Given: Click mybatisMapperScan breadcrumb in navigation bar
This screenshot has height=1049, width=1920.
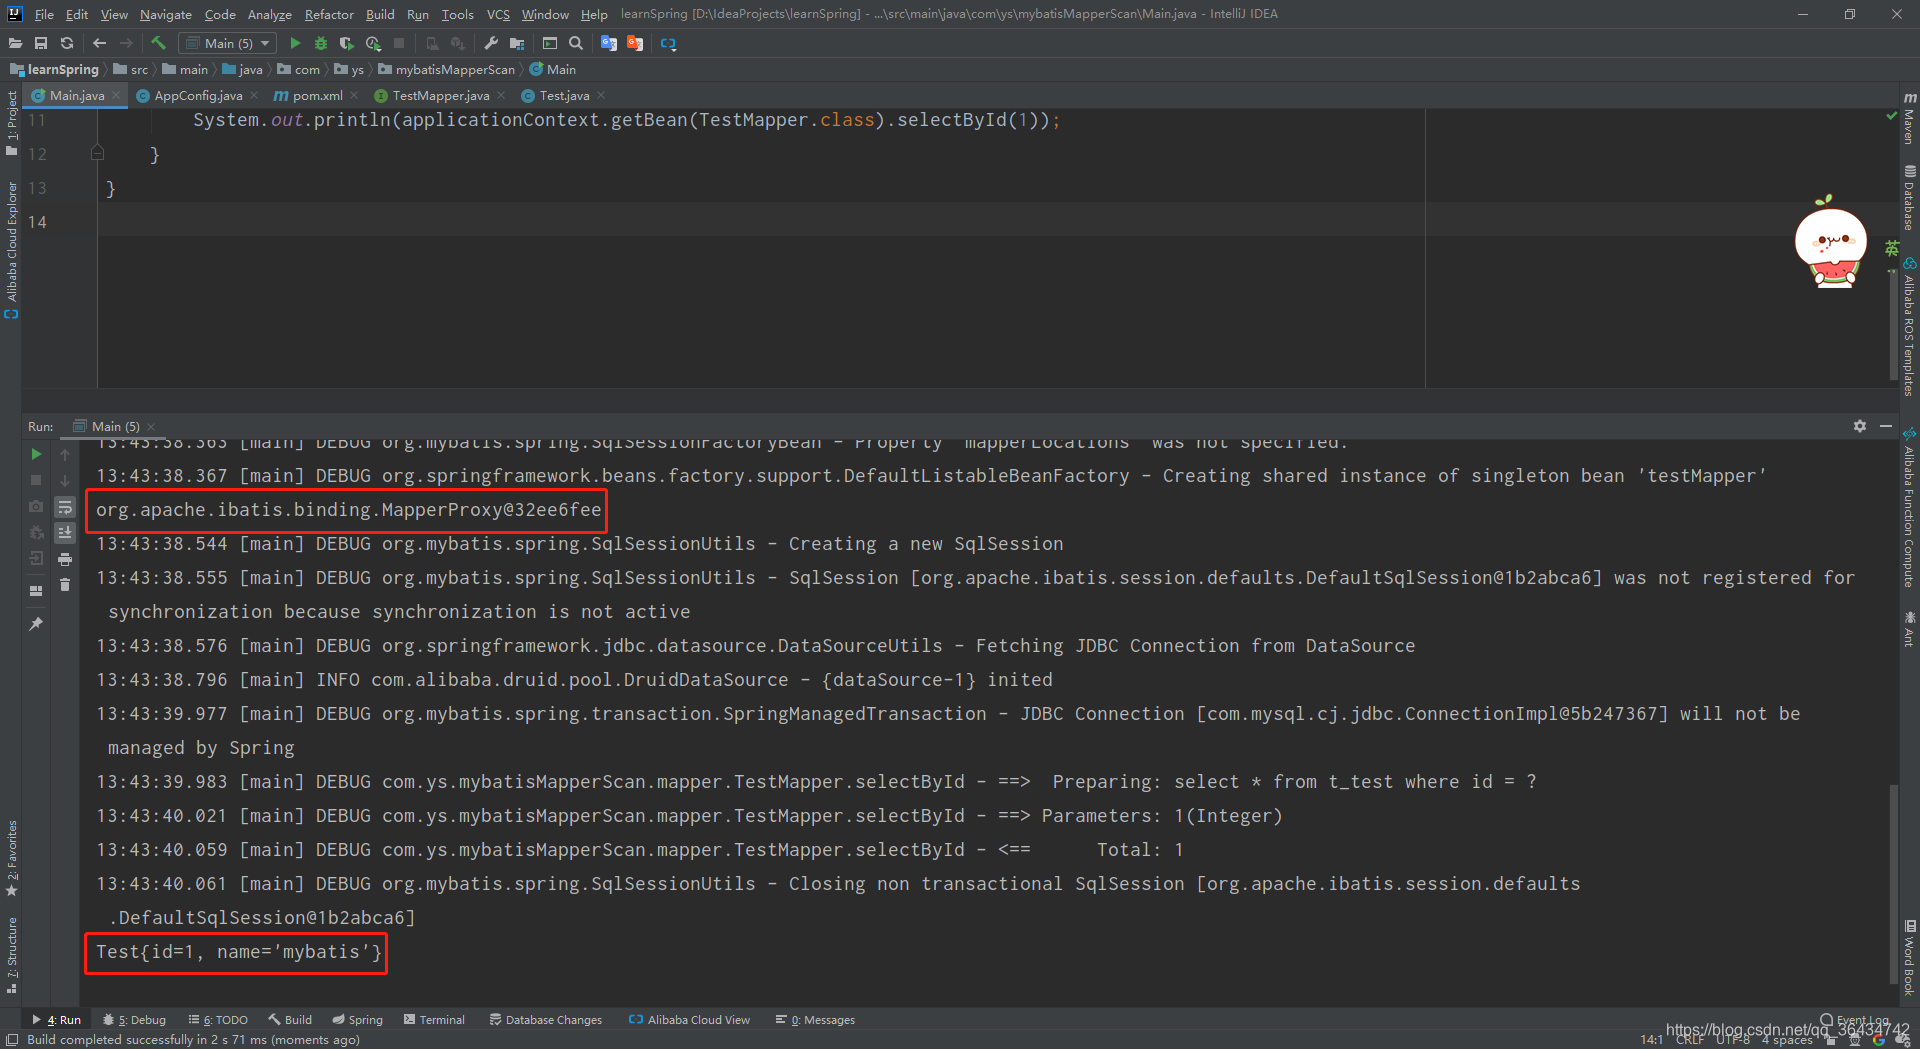Looking at the screenshot, I should [447, 69].
